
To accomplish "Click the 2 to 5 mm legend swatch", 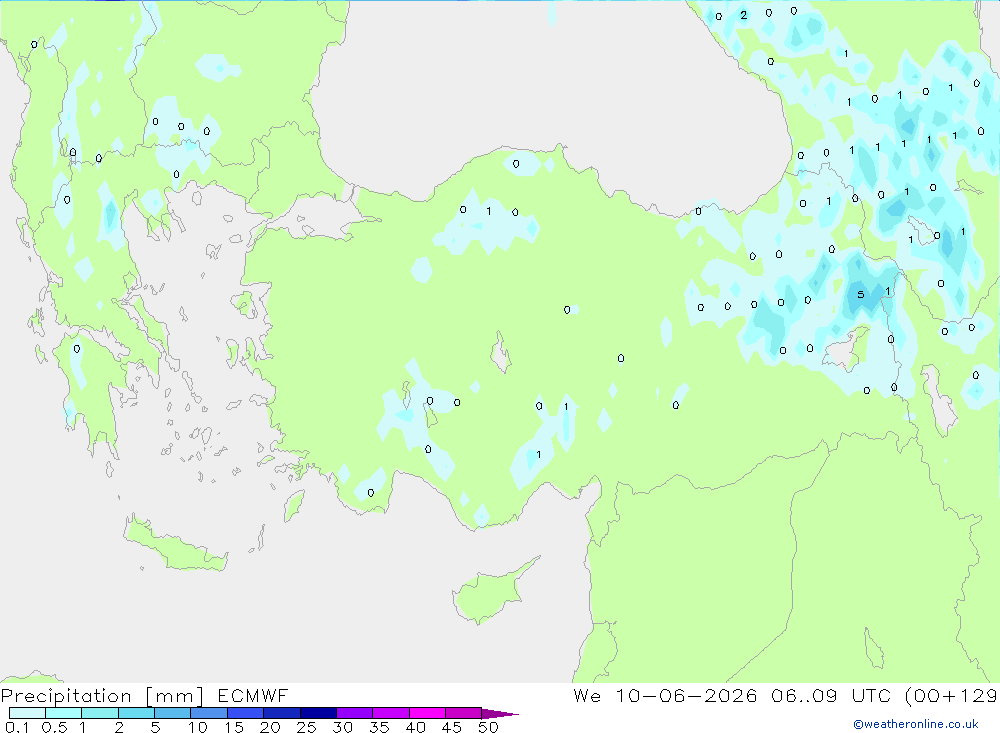I will (136, 713).
